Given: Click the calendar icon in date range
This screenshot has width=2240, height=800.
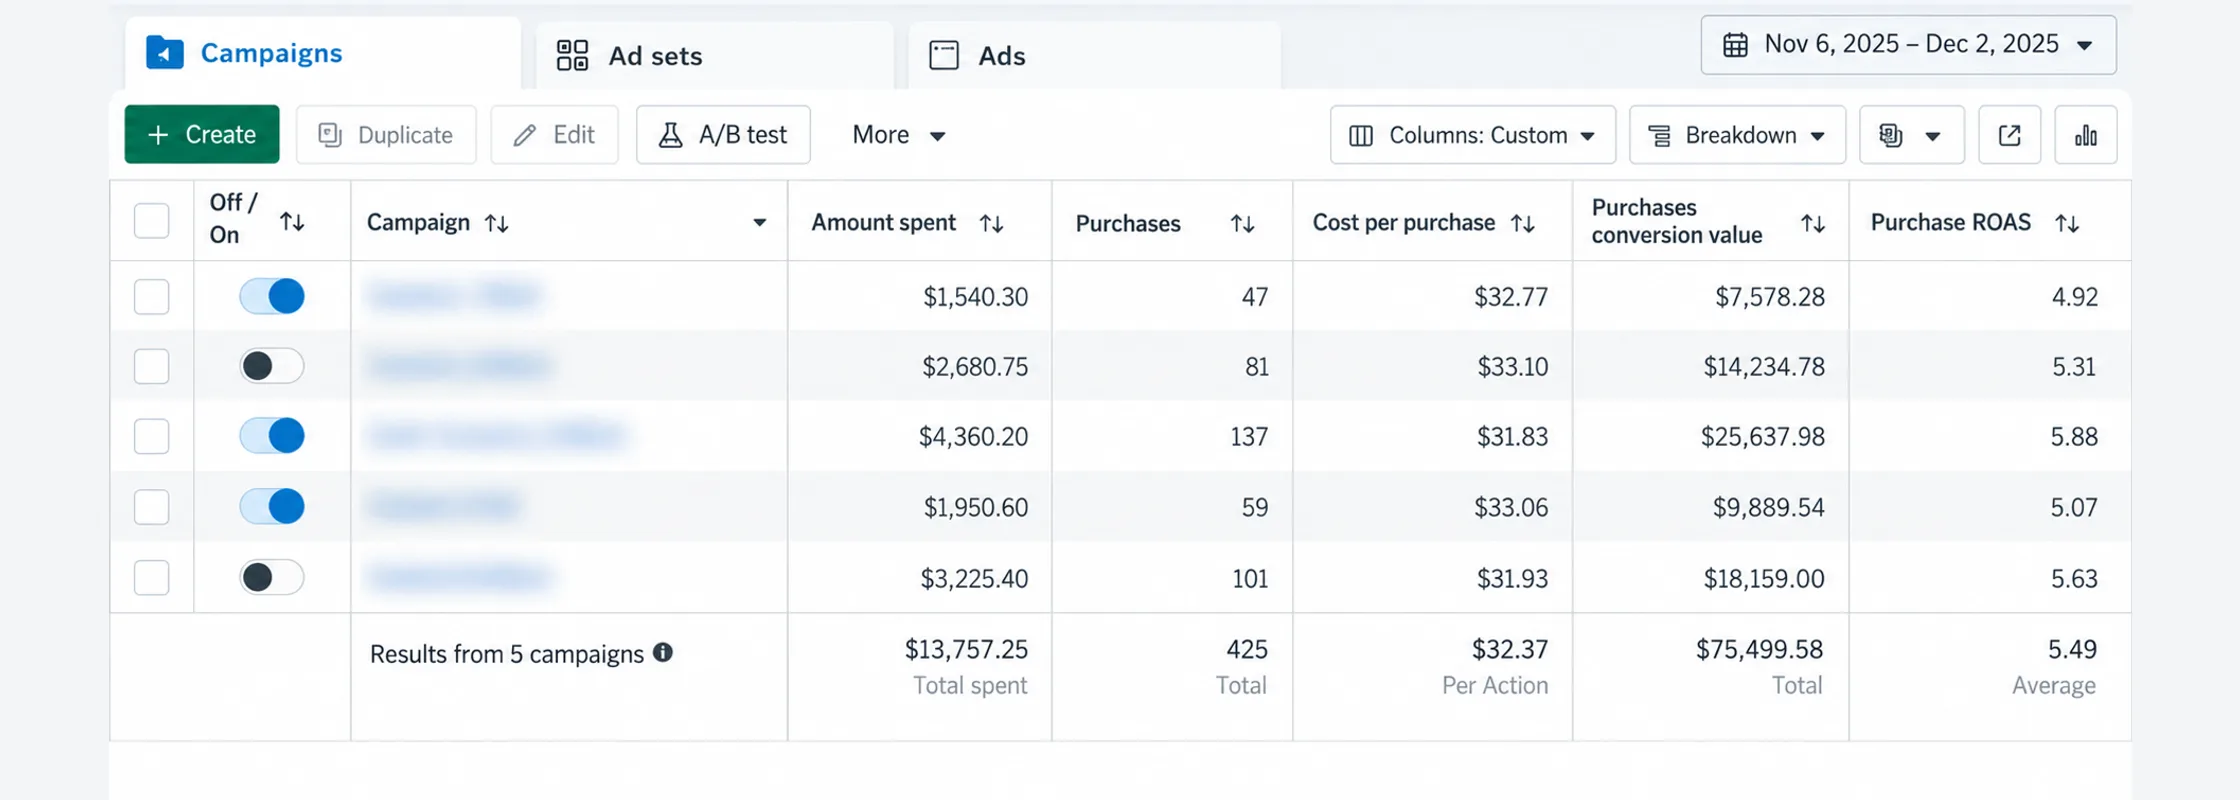Looking at the screenshot, I should (x=1735, y=45).
